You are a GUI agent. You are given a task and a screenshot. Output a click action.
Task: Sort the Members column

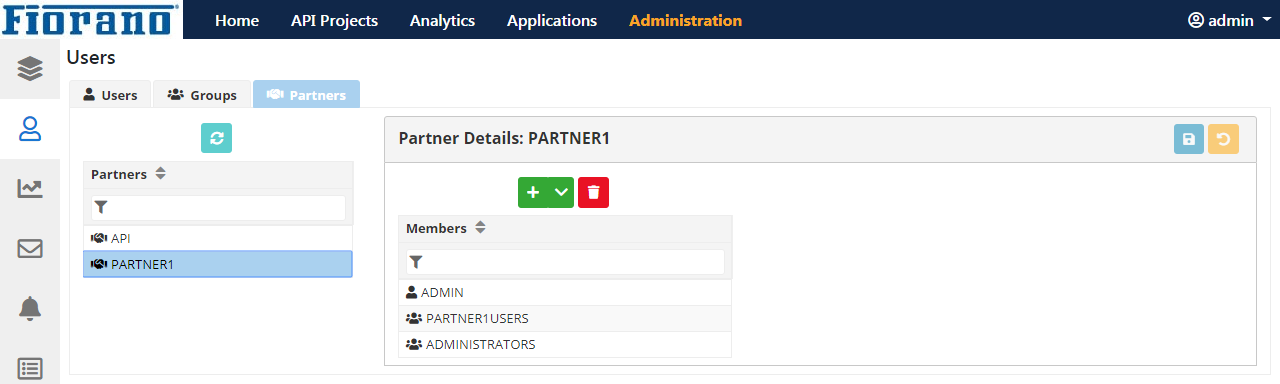coord(480,228)
